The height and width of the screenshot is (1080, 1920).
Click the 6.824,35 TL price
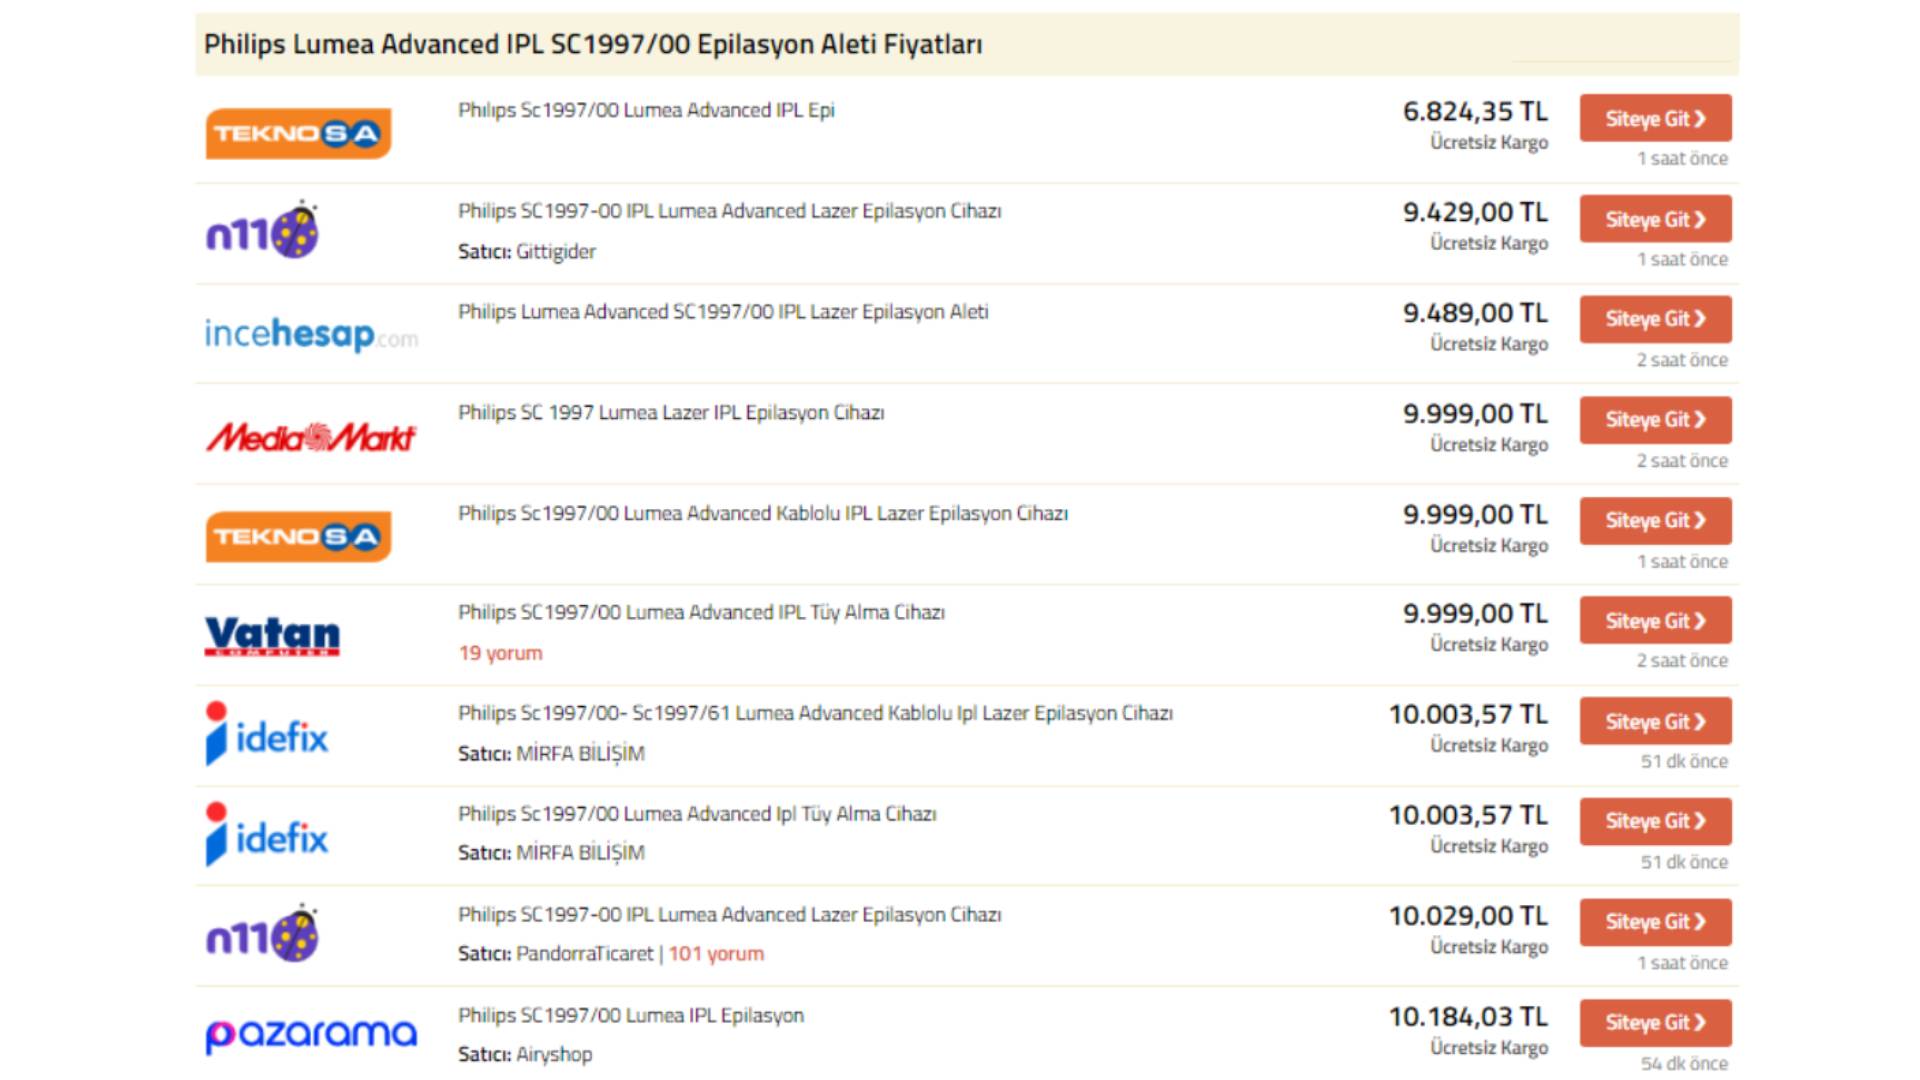(x=1475, y=112)
